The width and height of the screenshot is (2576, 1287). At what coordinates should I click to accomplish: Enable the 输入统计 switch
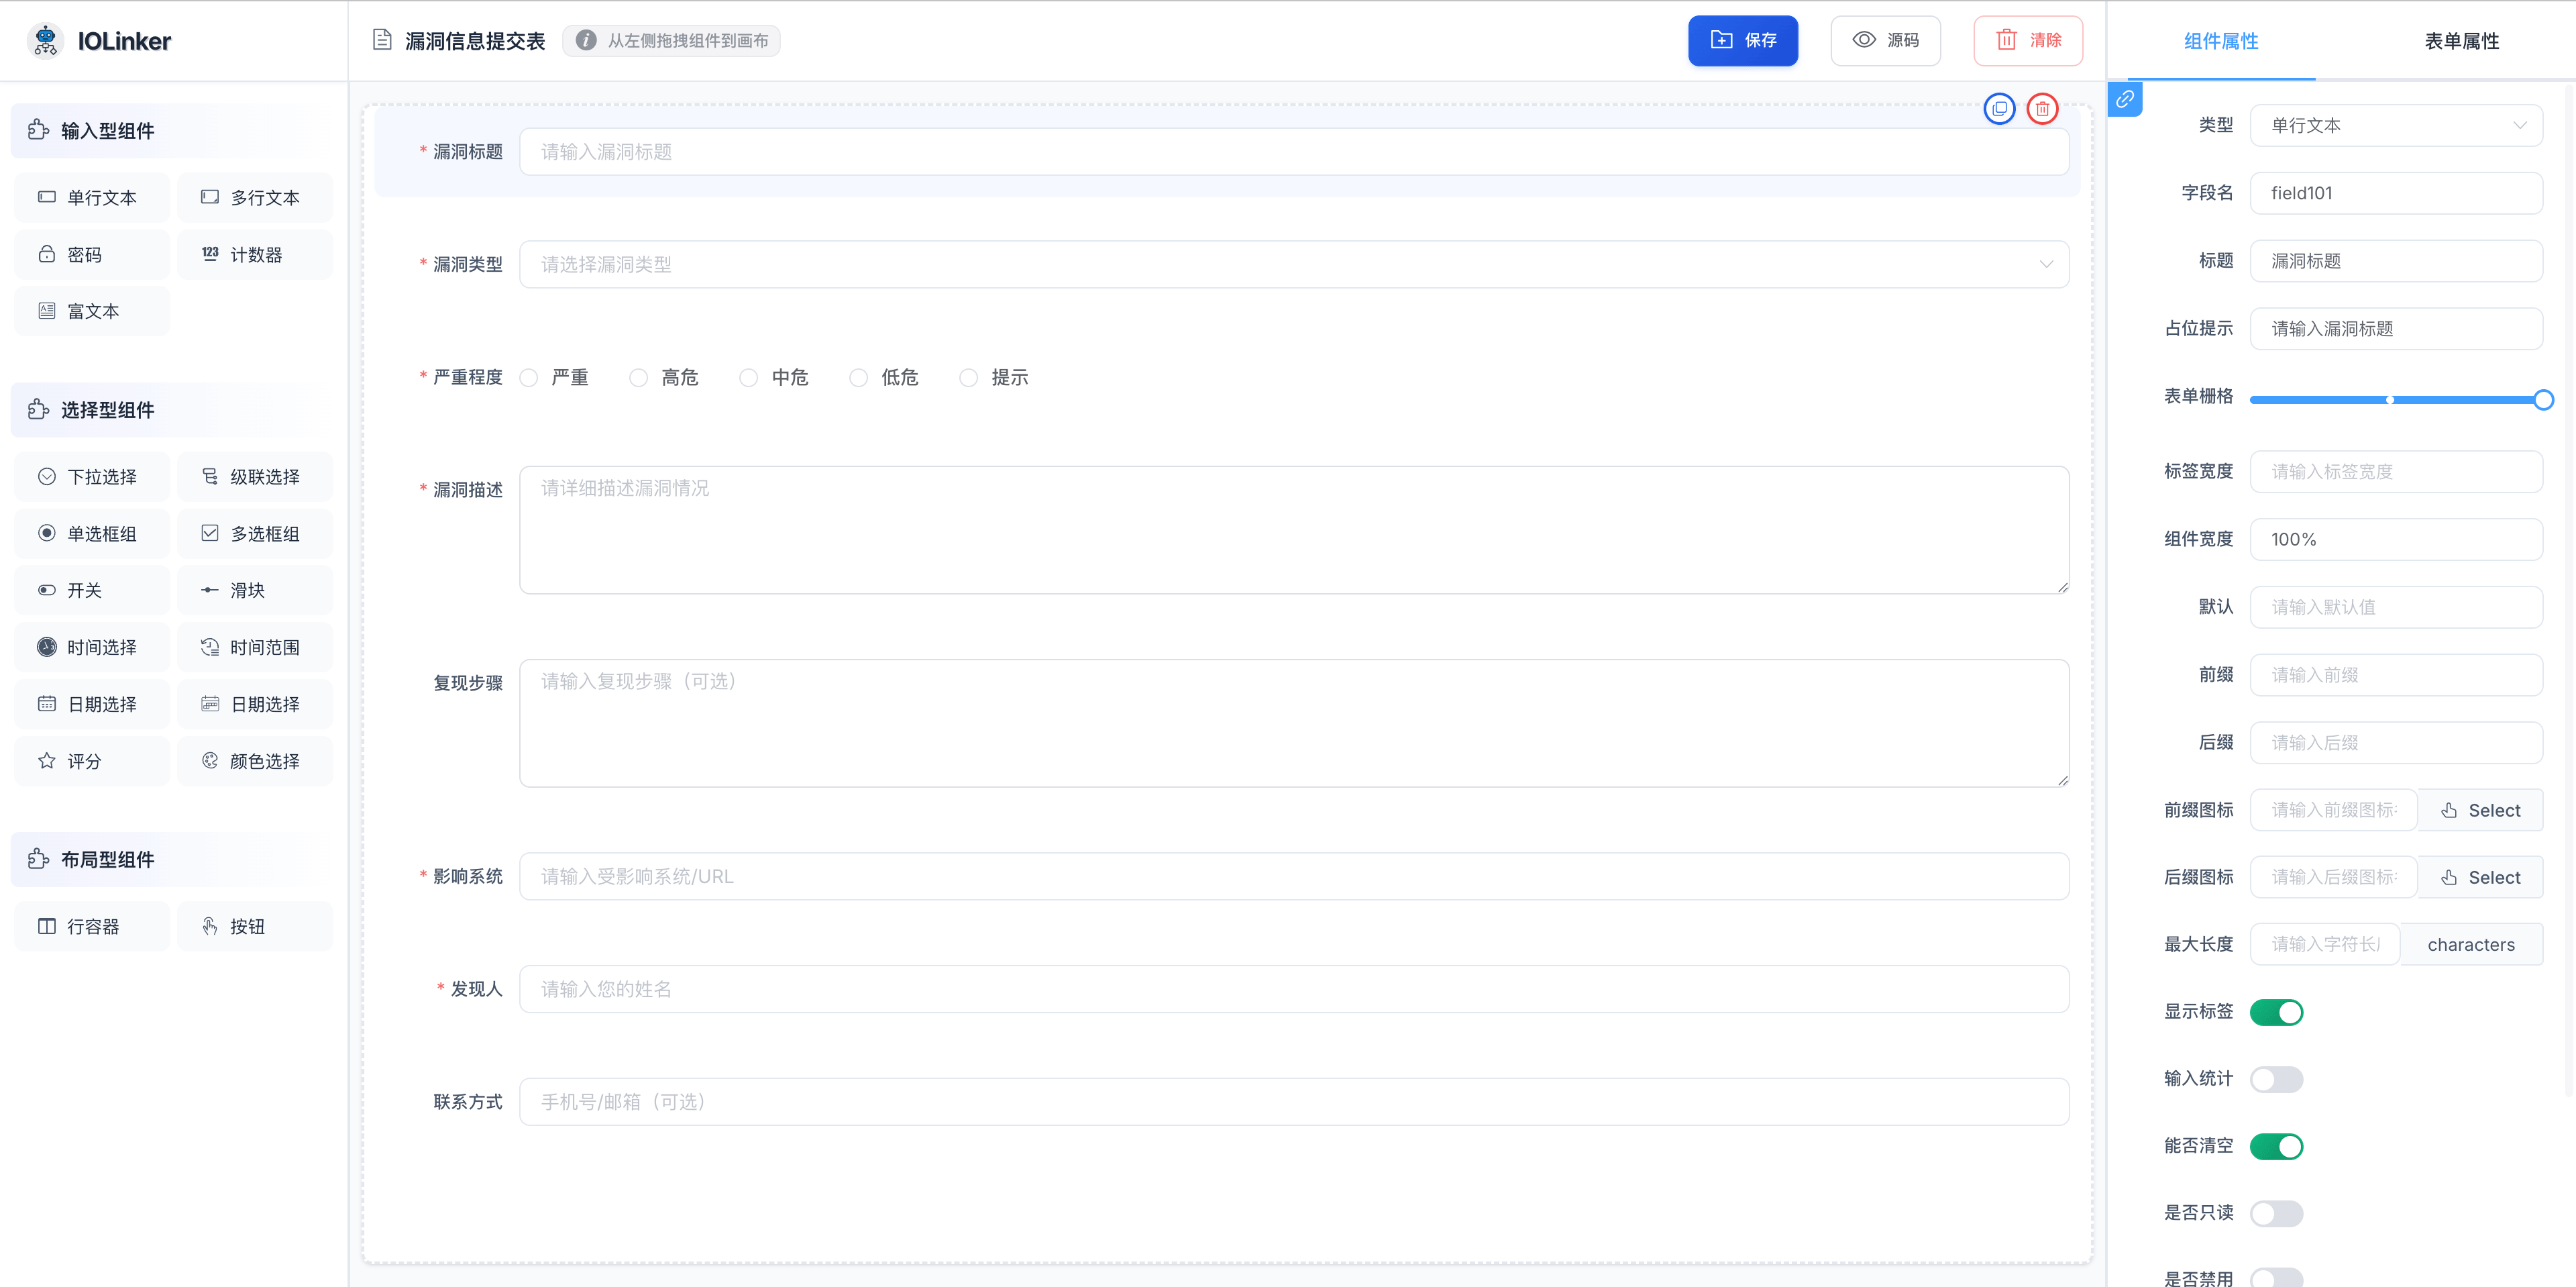point(2276,1079)
